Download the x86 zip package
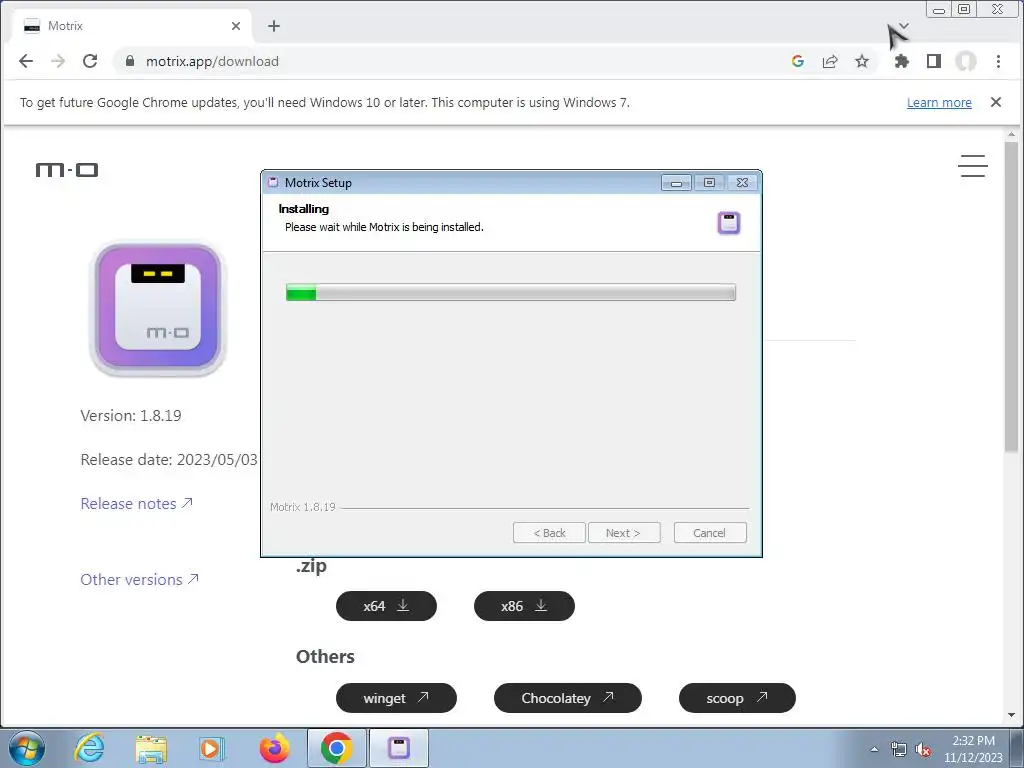1024x768 pixels. 524,606
